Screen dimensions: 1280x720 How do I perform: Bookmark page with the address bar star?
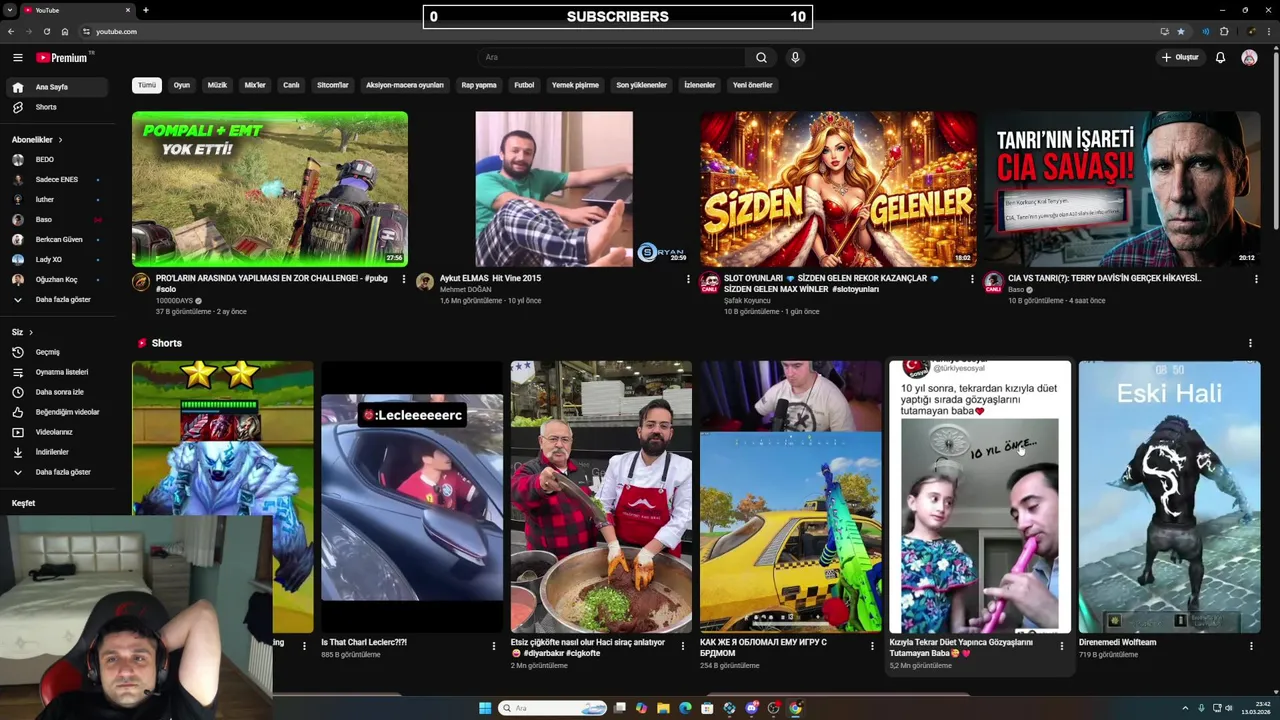tap(1181, 31)
